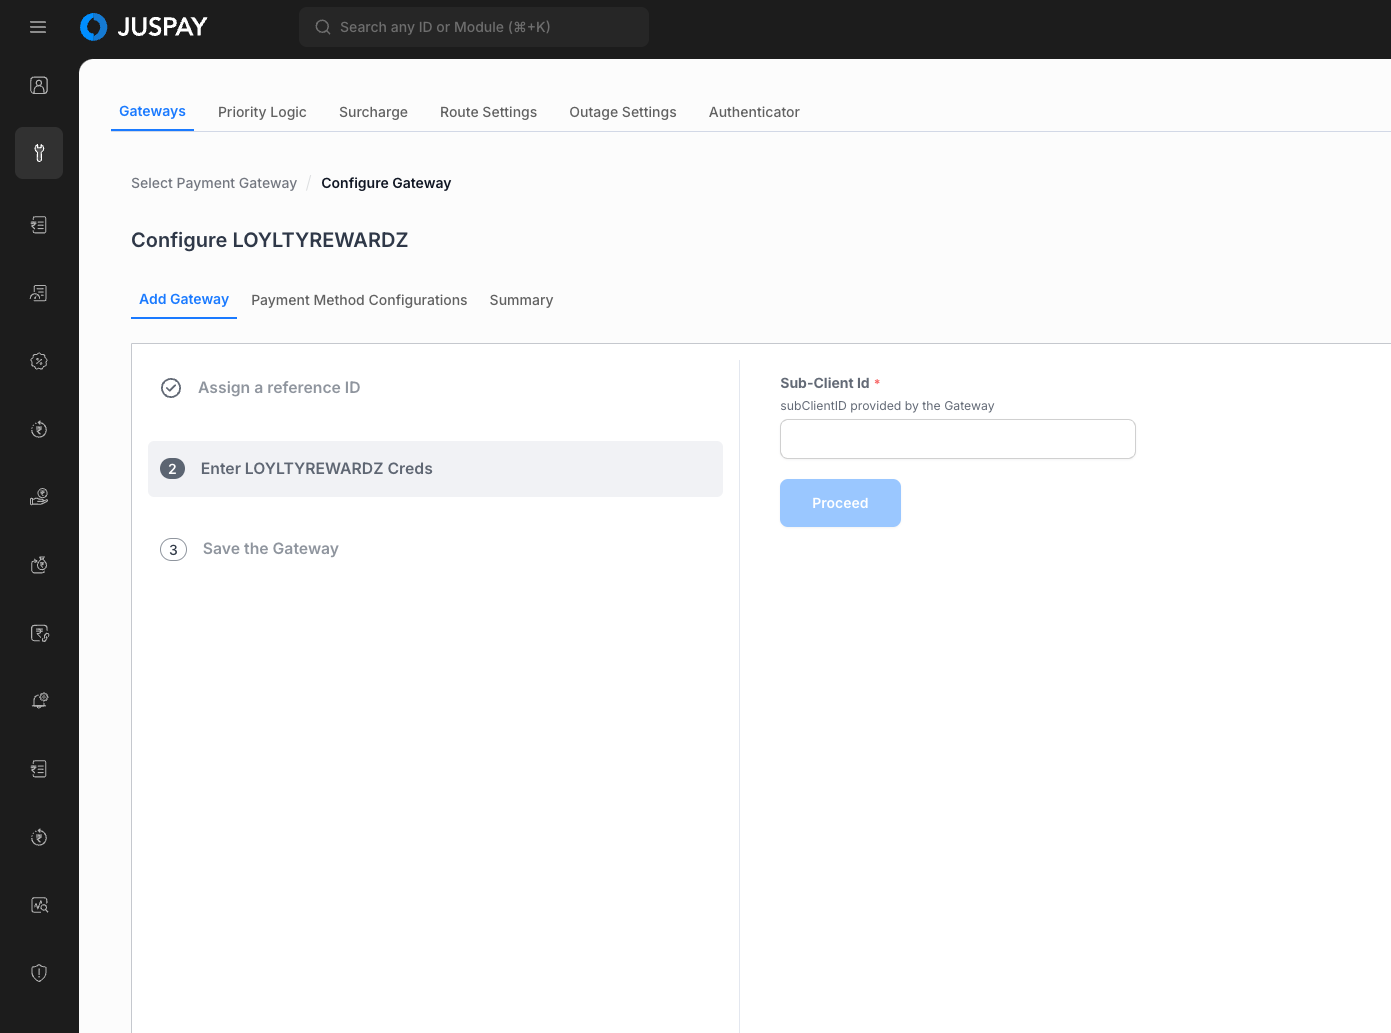Switch to the Summary tab
Viewport: 1391px width, 1033px height.
521,300
